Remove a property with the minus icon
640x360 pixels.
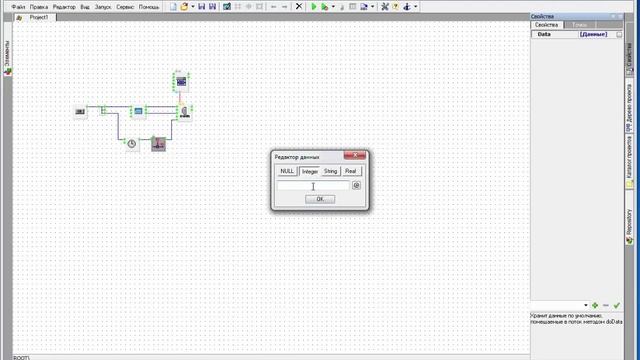606,305
